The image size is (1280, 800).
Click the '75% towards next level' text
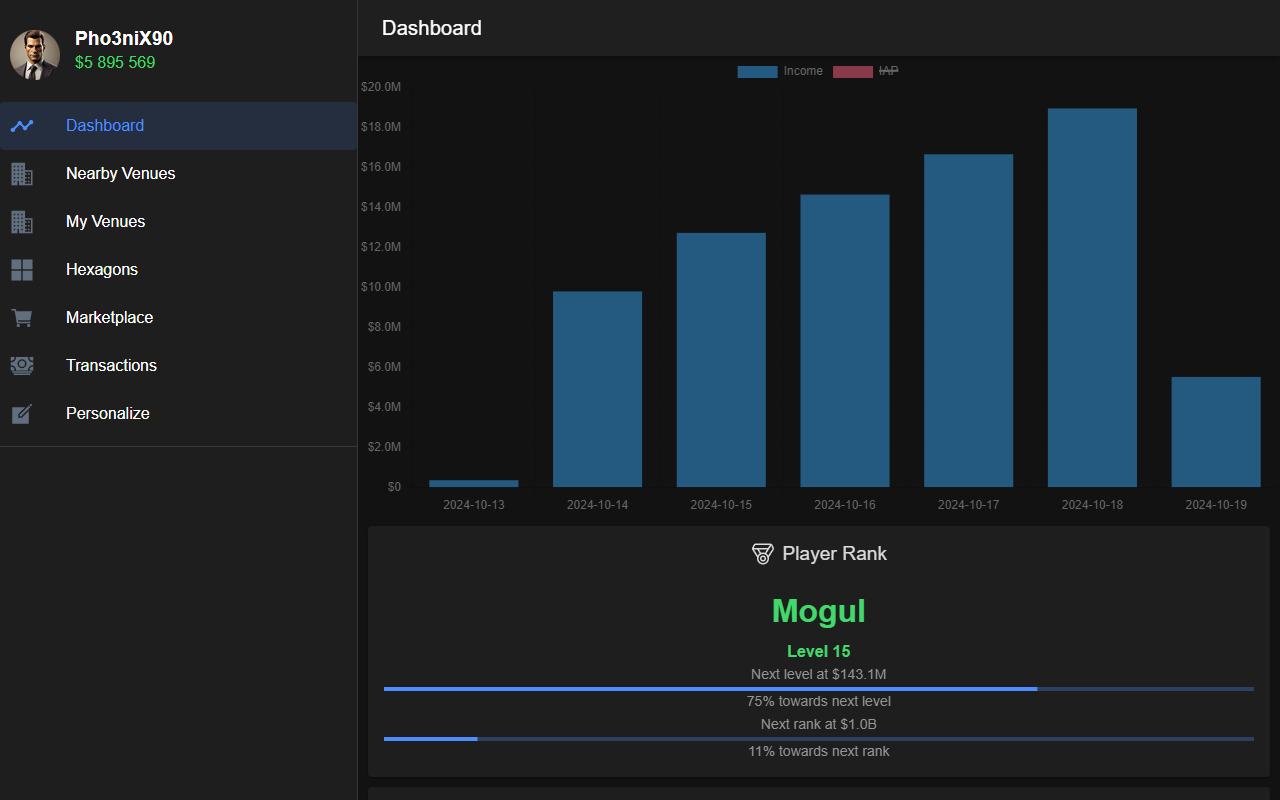[x=819, y=701]
